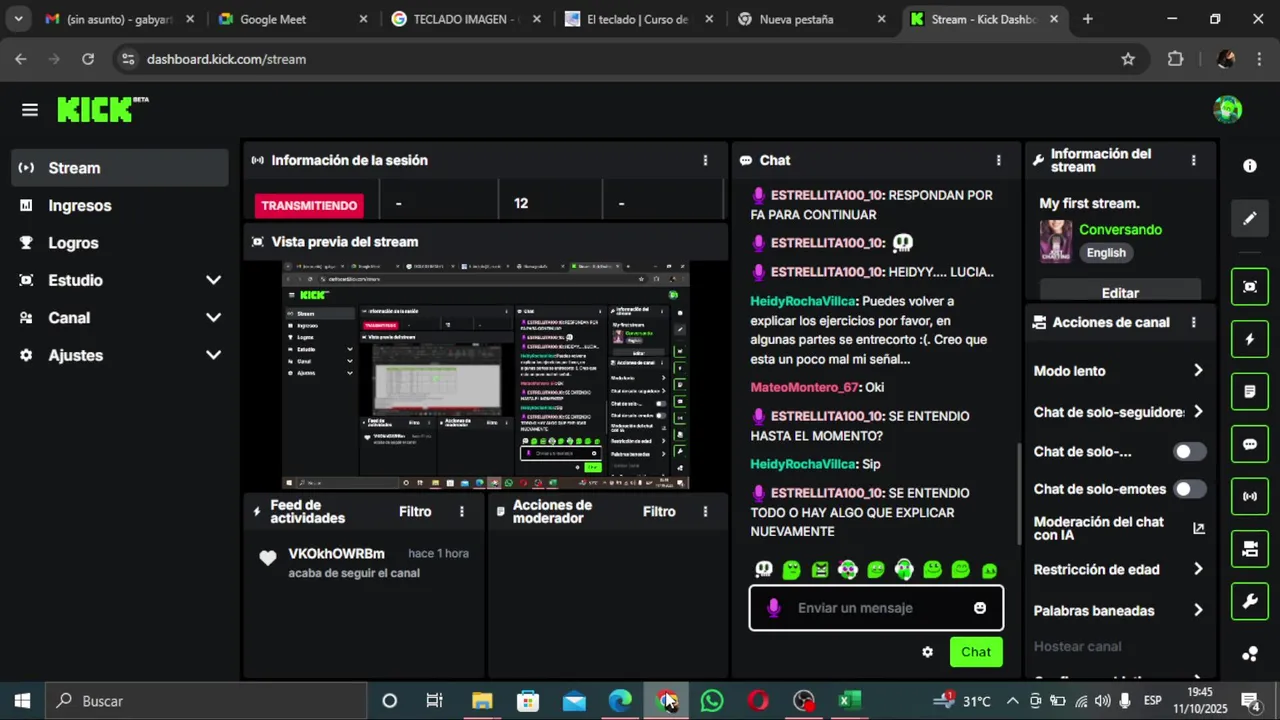Open the emoji picker in the message box
Viewport: 1280px width, 720px height.
[x=980, y=608]
